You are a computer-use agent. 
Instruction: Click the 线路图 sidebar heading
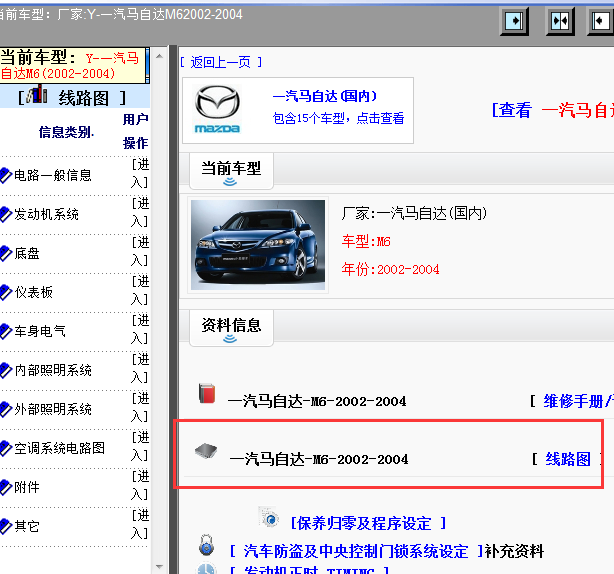pyautogui.click(x=83, y=97)
